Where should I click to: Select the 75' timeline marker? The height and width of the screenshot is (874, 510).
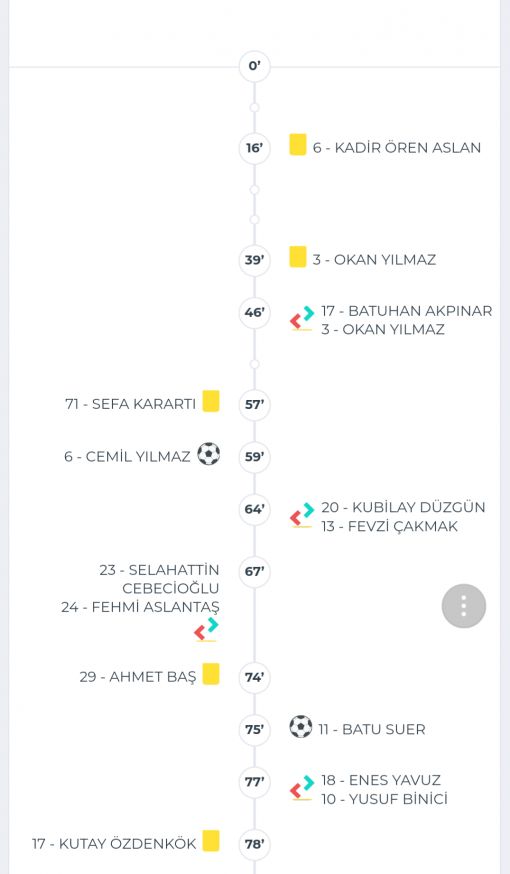point(255,730)
